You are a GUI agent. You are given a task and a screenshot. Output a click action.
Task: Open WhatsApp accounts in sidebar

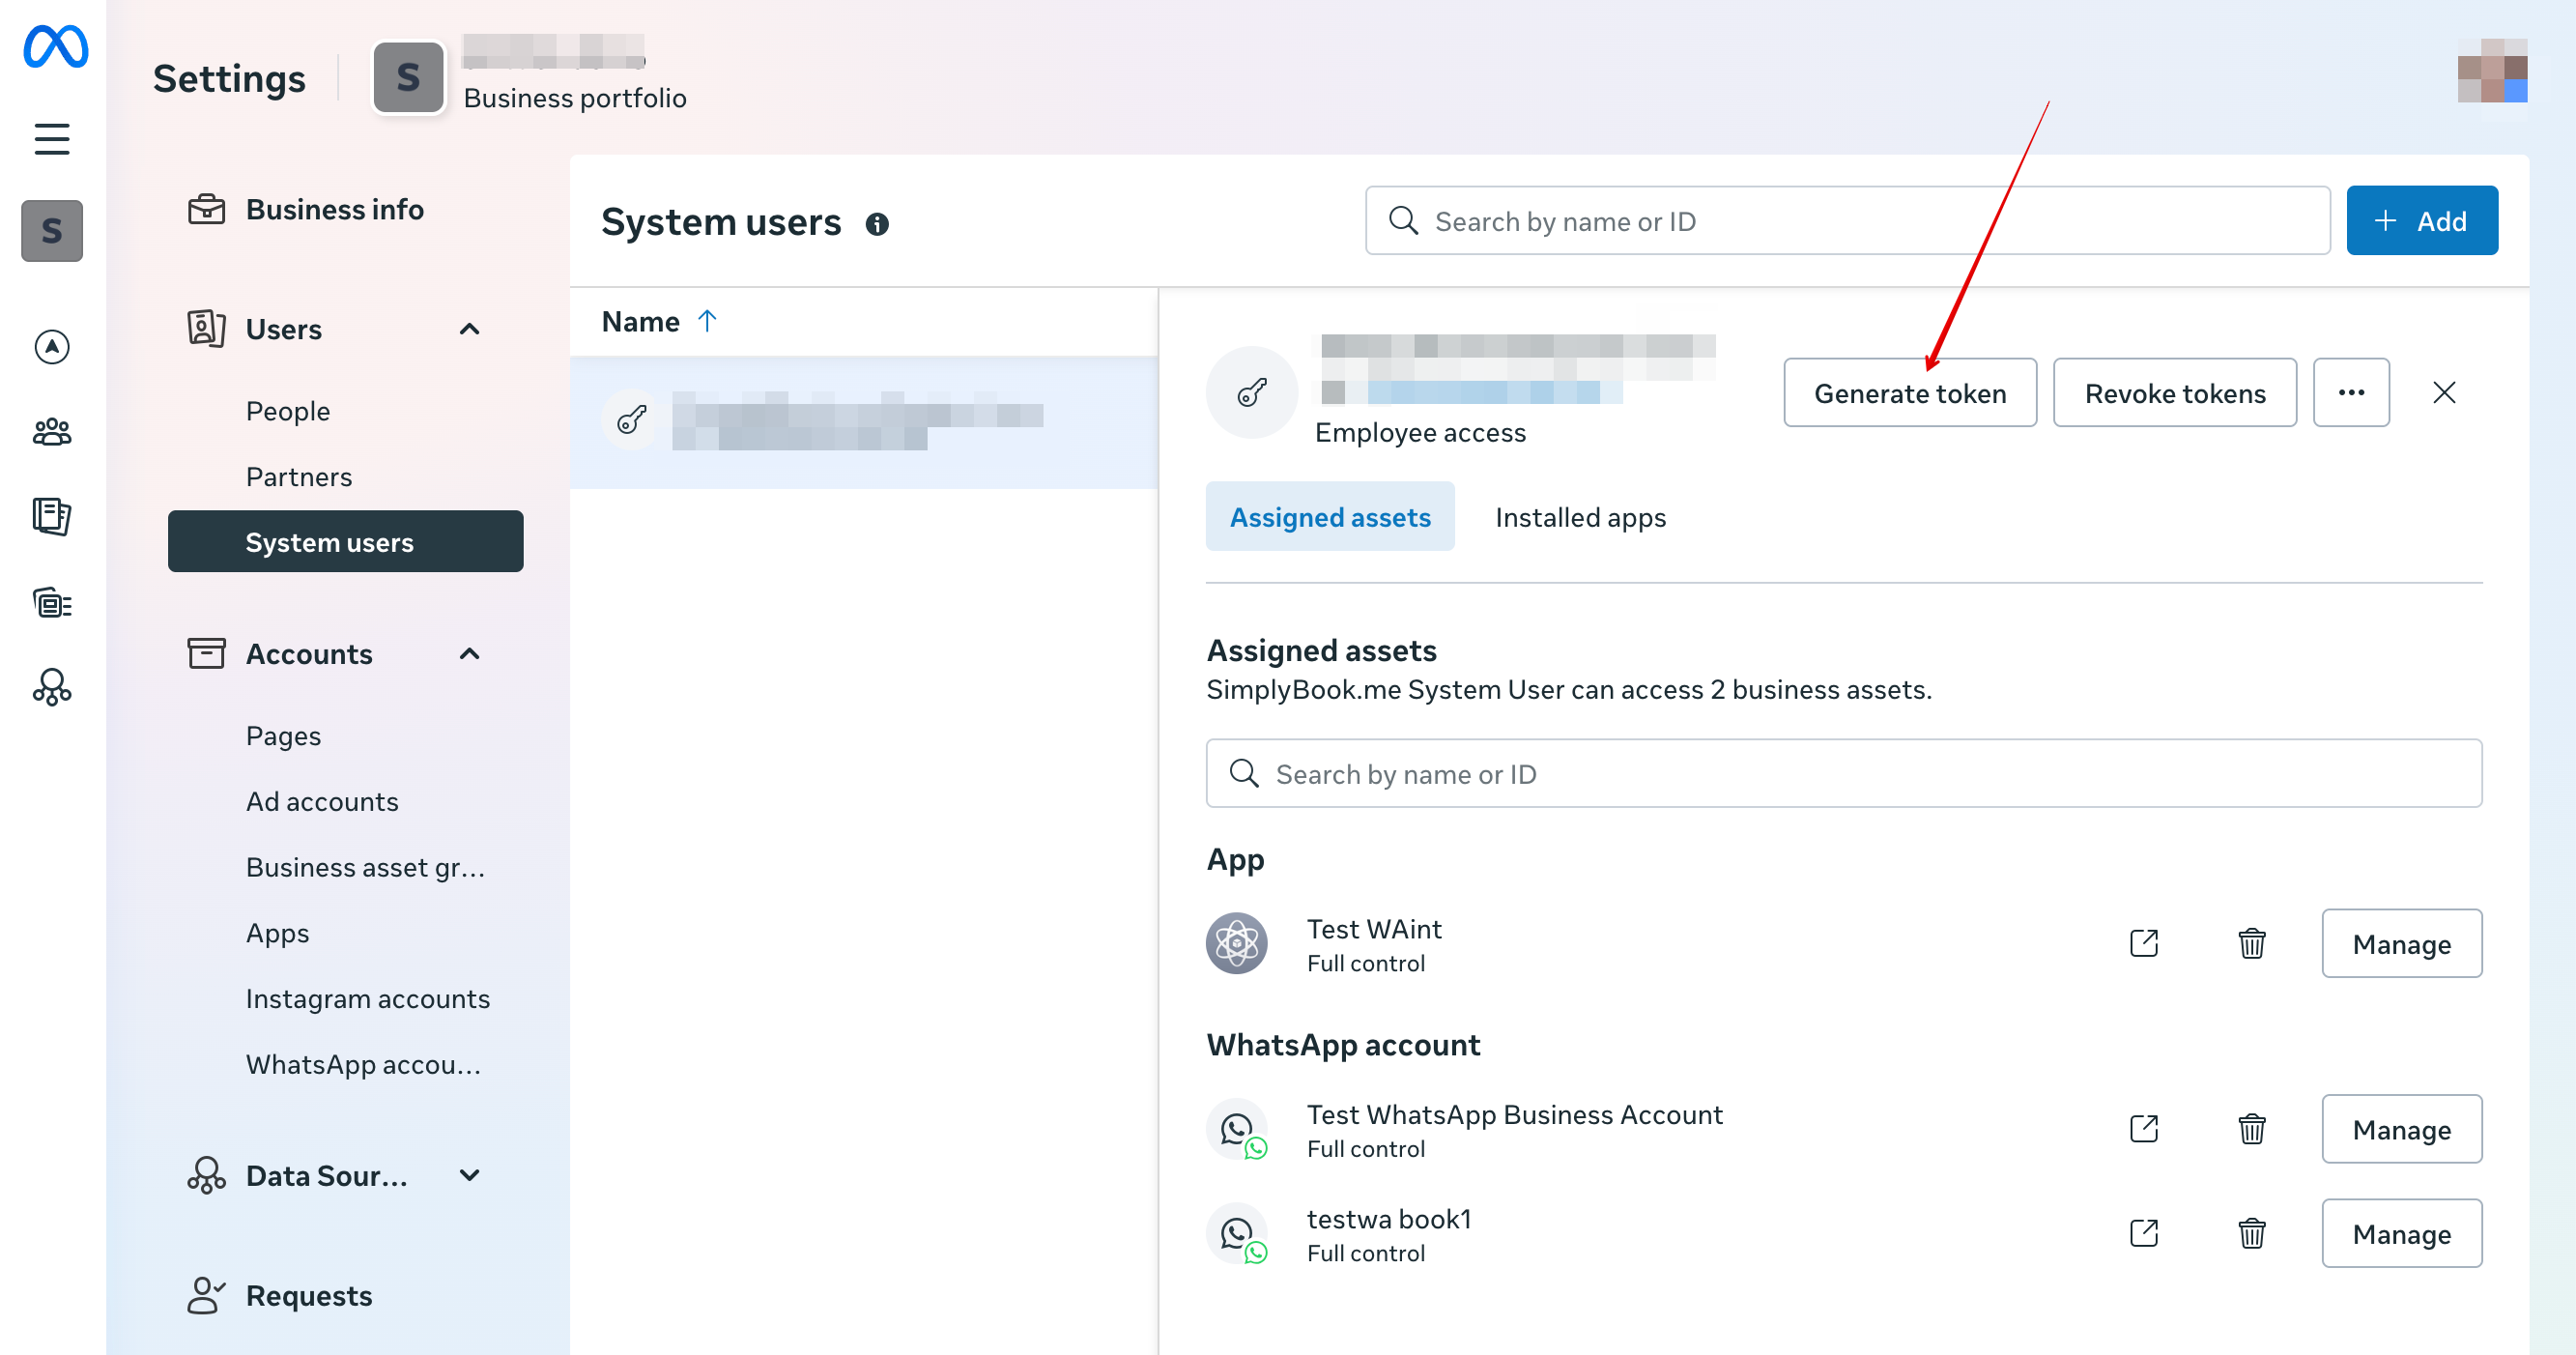pos(363,1064)
